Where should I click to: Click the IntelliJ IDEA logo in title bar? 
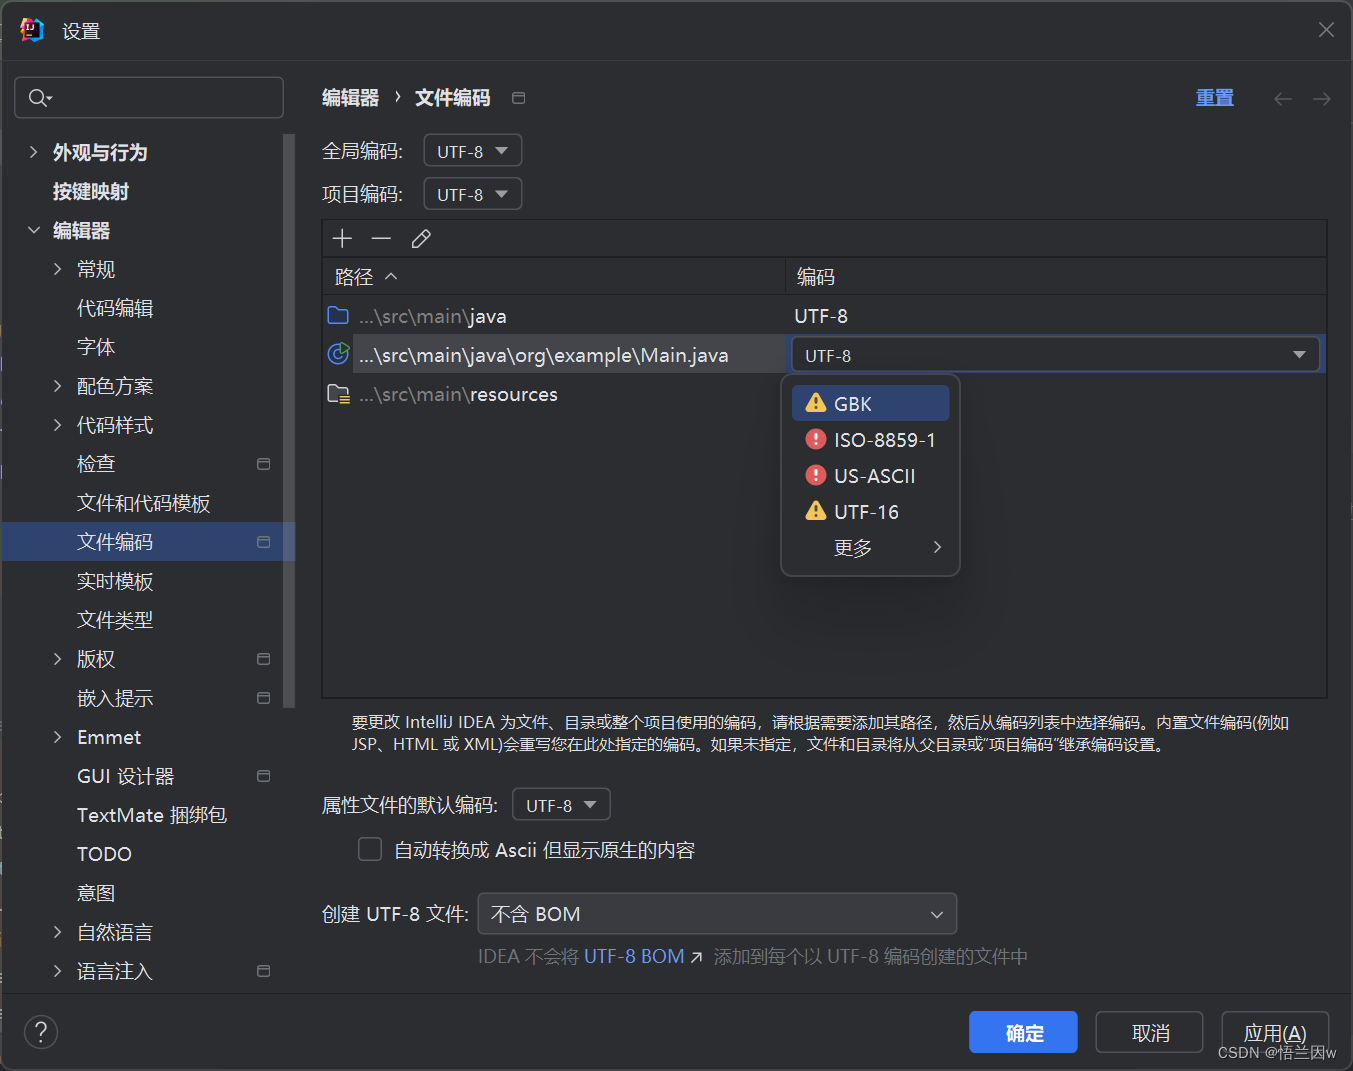[32, 30]
